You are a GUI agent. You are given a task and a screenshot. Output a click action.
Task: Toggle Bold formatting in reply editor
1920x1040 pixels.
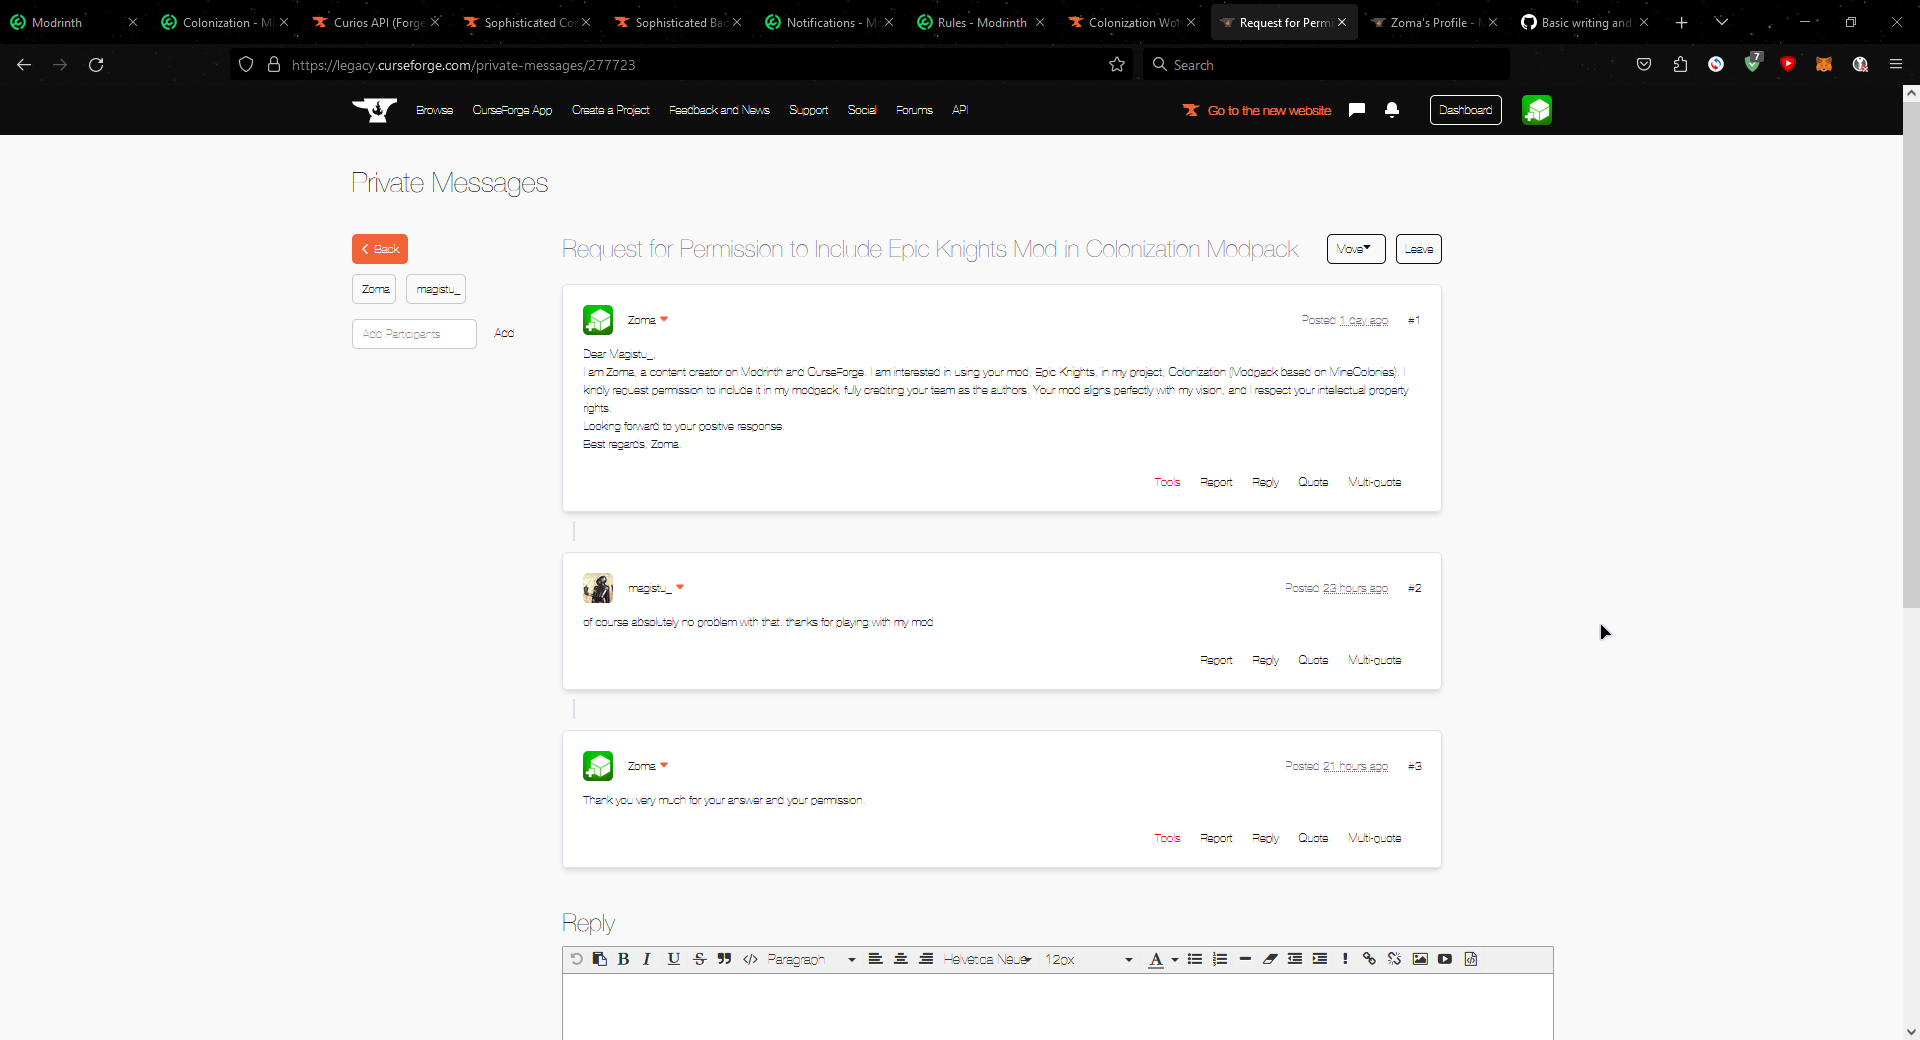pyautogui.click(x=623, y=959)
